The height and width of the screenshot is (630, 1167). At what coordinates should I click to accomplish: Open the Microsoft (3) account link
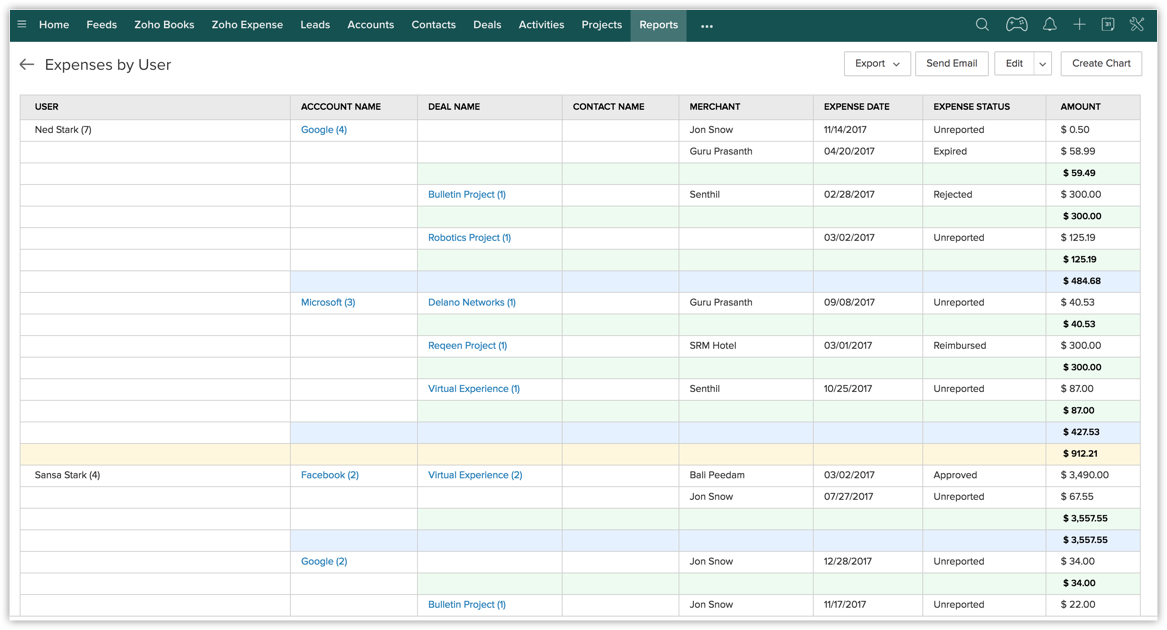coord(328,302)
